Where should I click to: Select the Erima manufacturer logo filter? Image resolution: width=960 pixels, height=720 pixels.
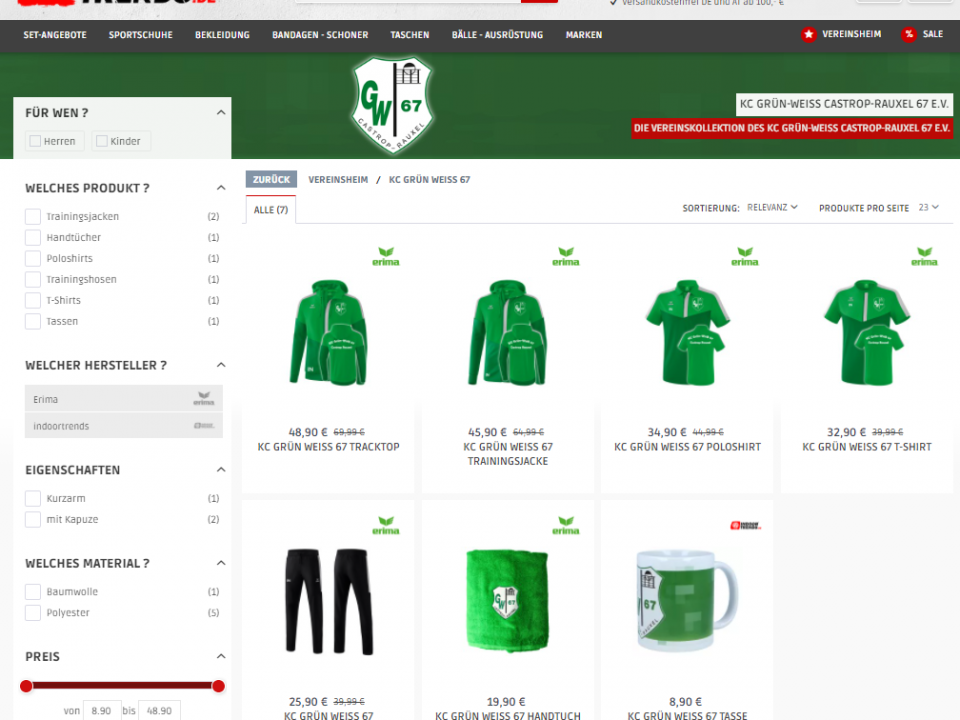(204, 400)
